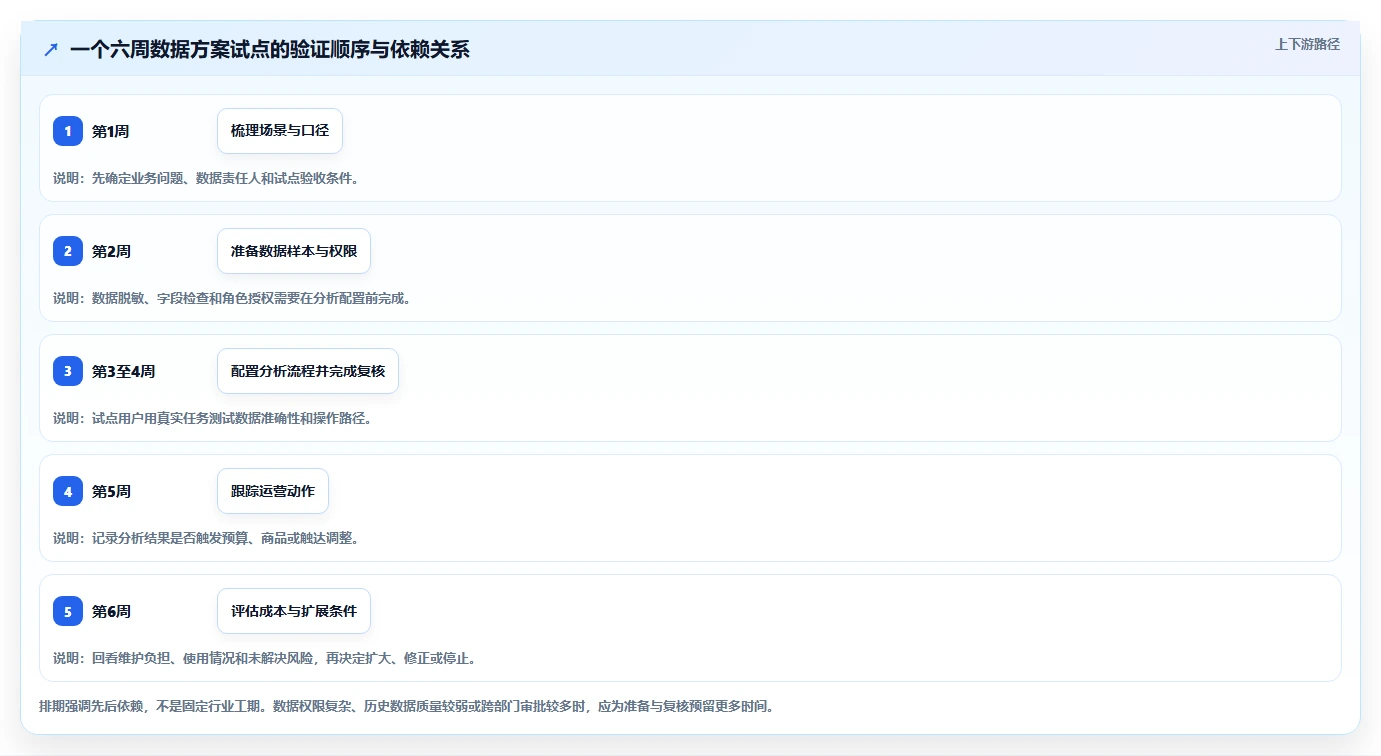1381x756 pixels.
Task: Select step number 5 badge
Action: [x=68, y=611]
